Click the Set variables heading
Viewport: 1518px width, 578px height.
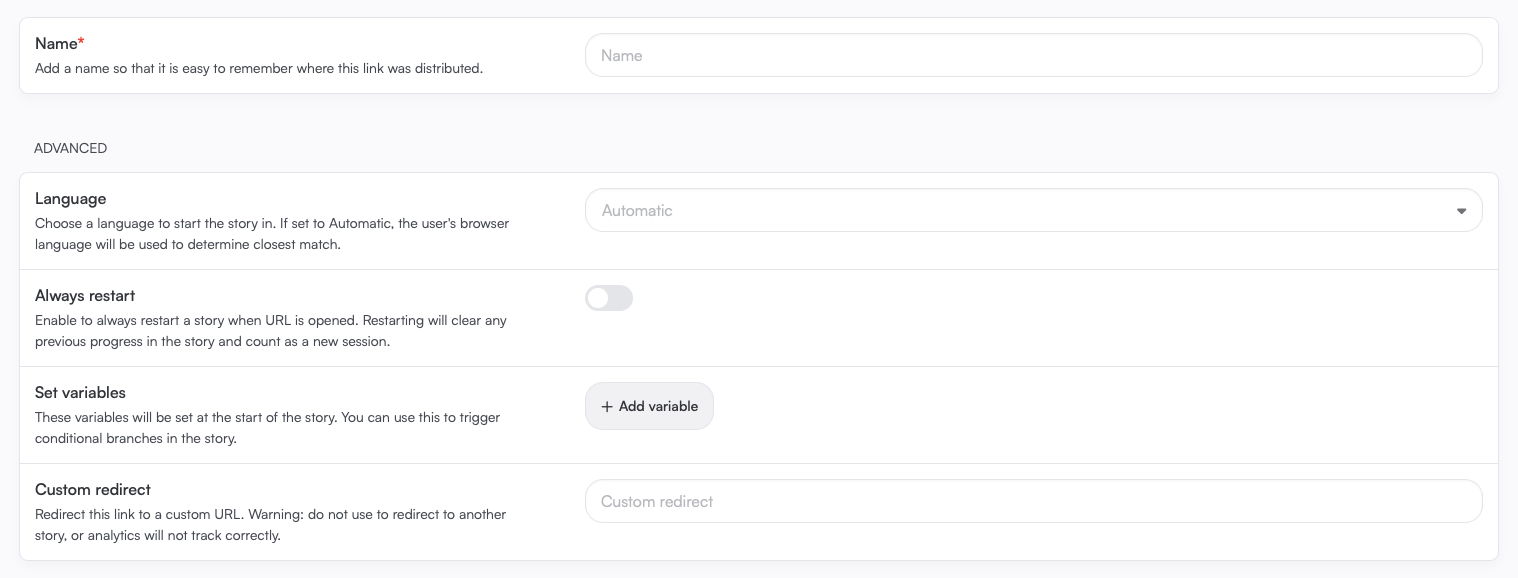(80, 393)
